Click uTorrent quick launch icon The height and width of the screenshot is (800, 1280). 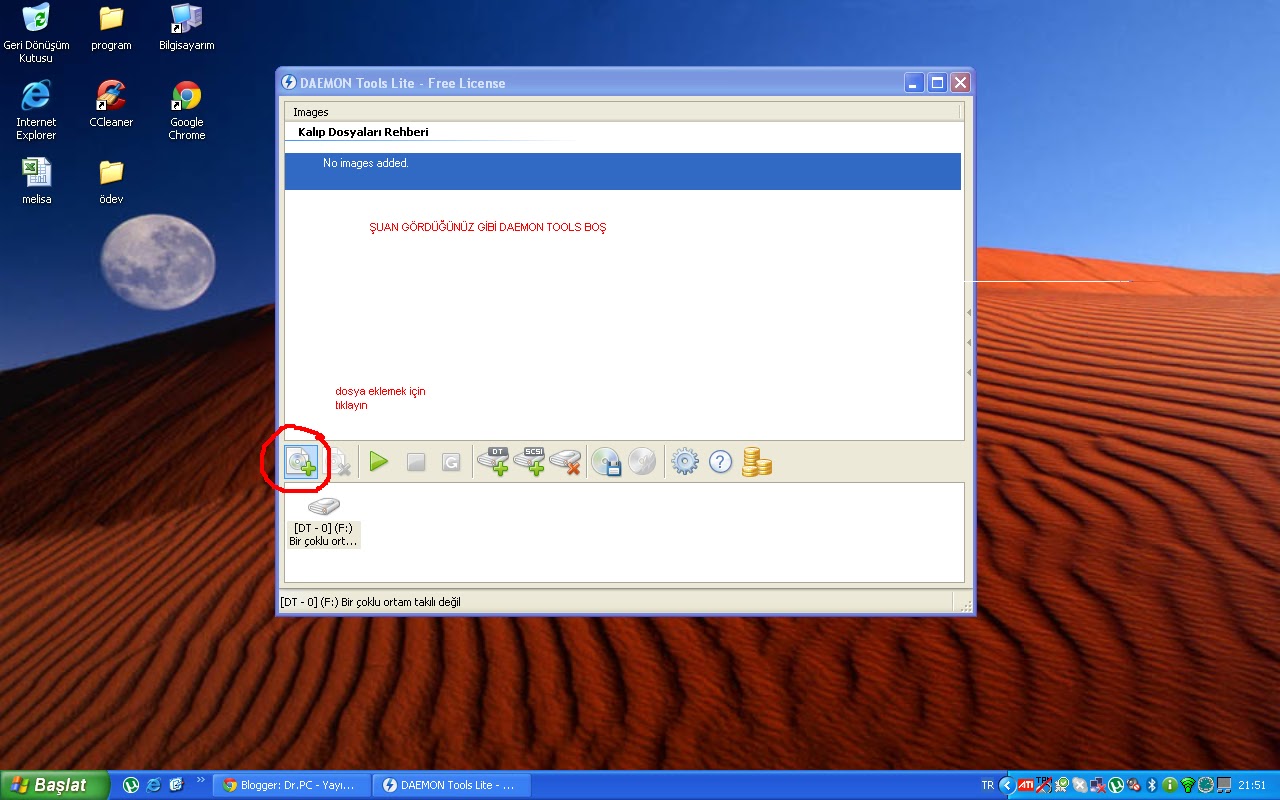point(130,785)
